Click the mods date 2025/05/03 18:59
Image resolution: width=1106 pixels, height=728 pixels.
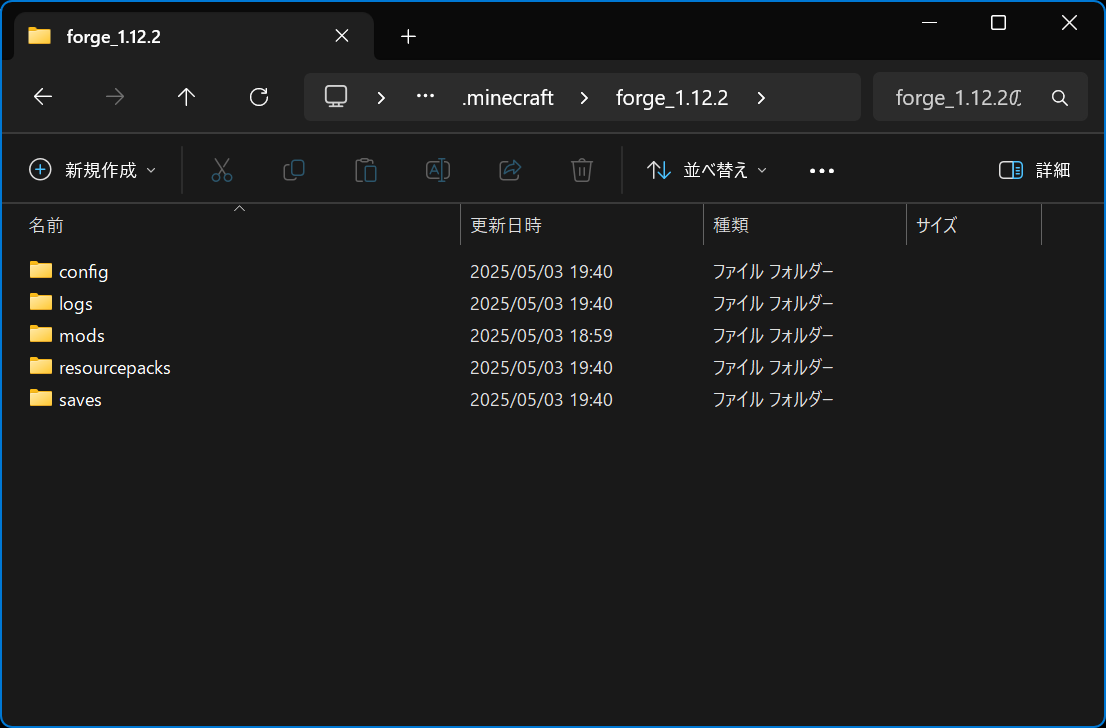541,336
